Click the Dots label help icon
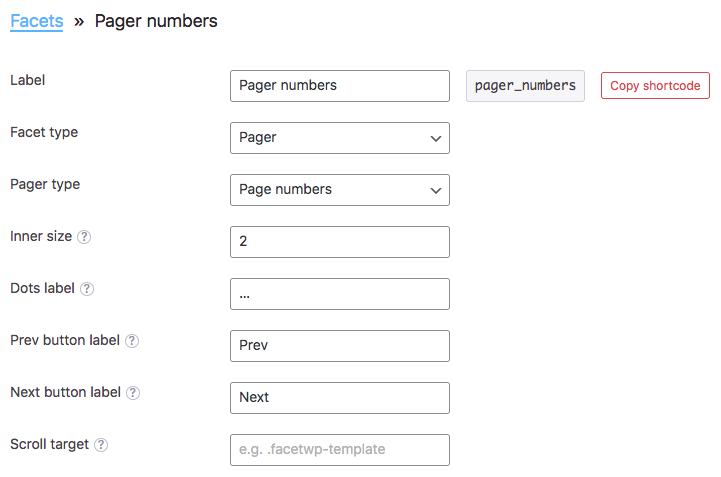 87,289
